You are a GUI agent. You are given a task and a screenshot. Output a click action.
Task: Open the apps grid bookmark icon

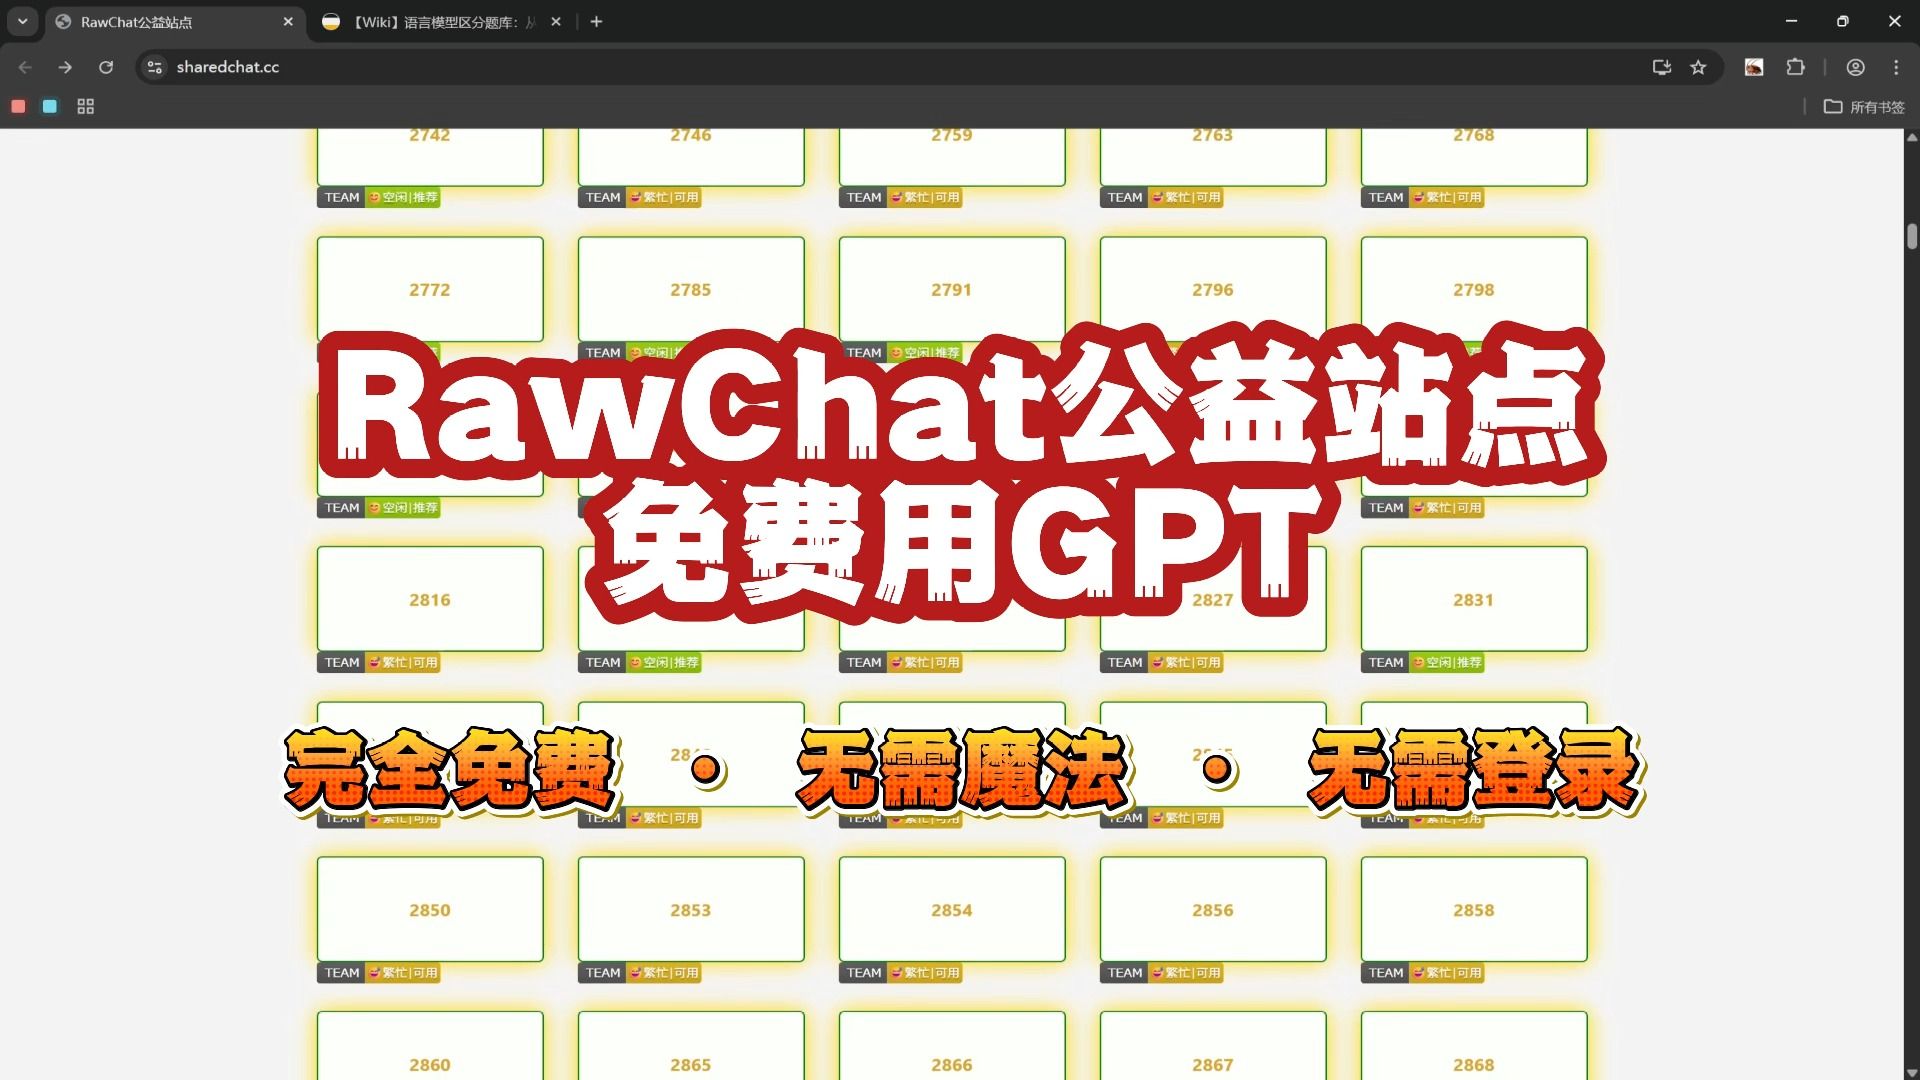click(86, 106)
